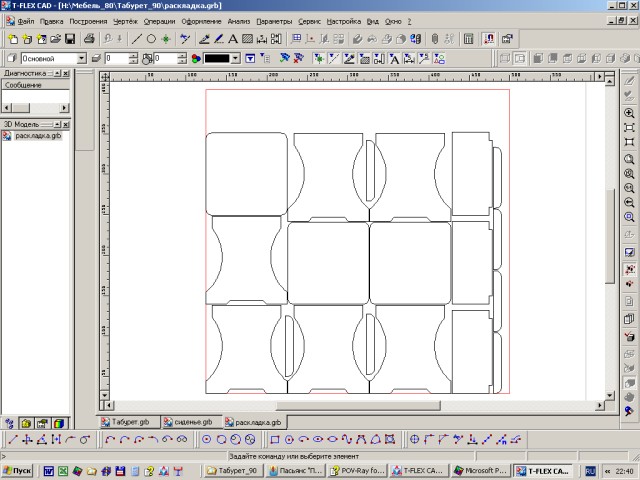Toggle the selected view mode button beside wireframe
Viewport: 640px width, 480px height.
pyautogui.click(x=520, y=58)
